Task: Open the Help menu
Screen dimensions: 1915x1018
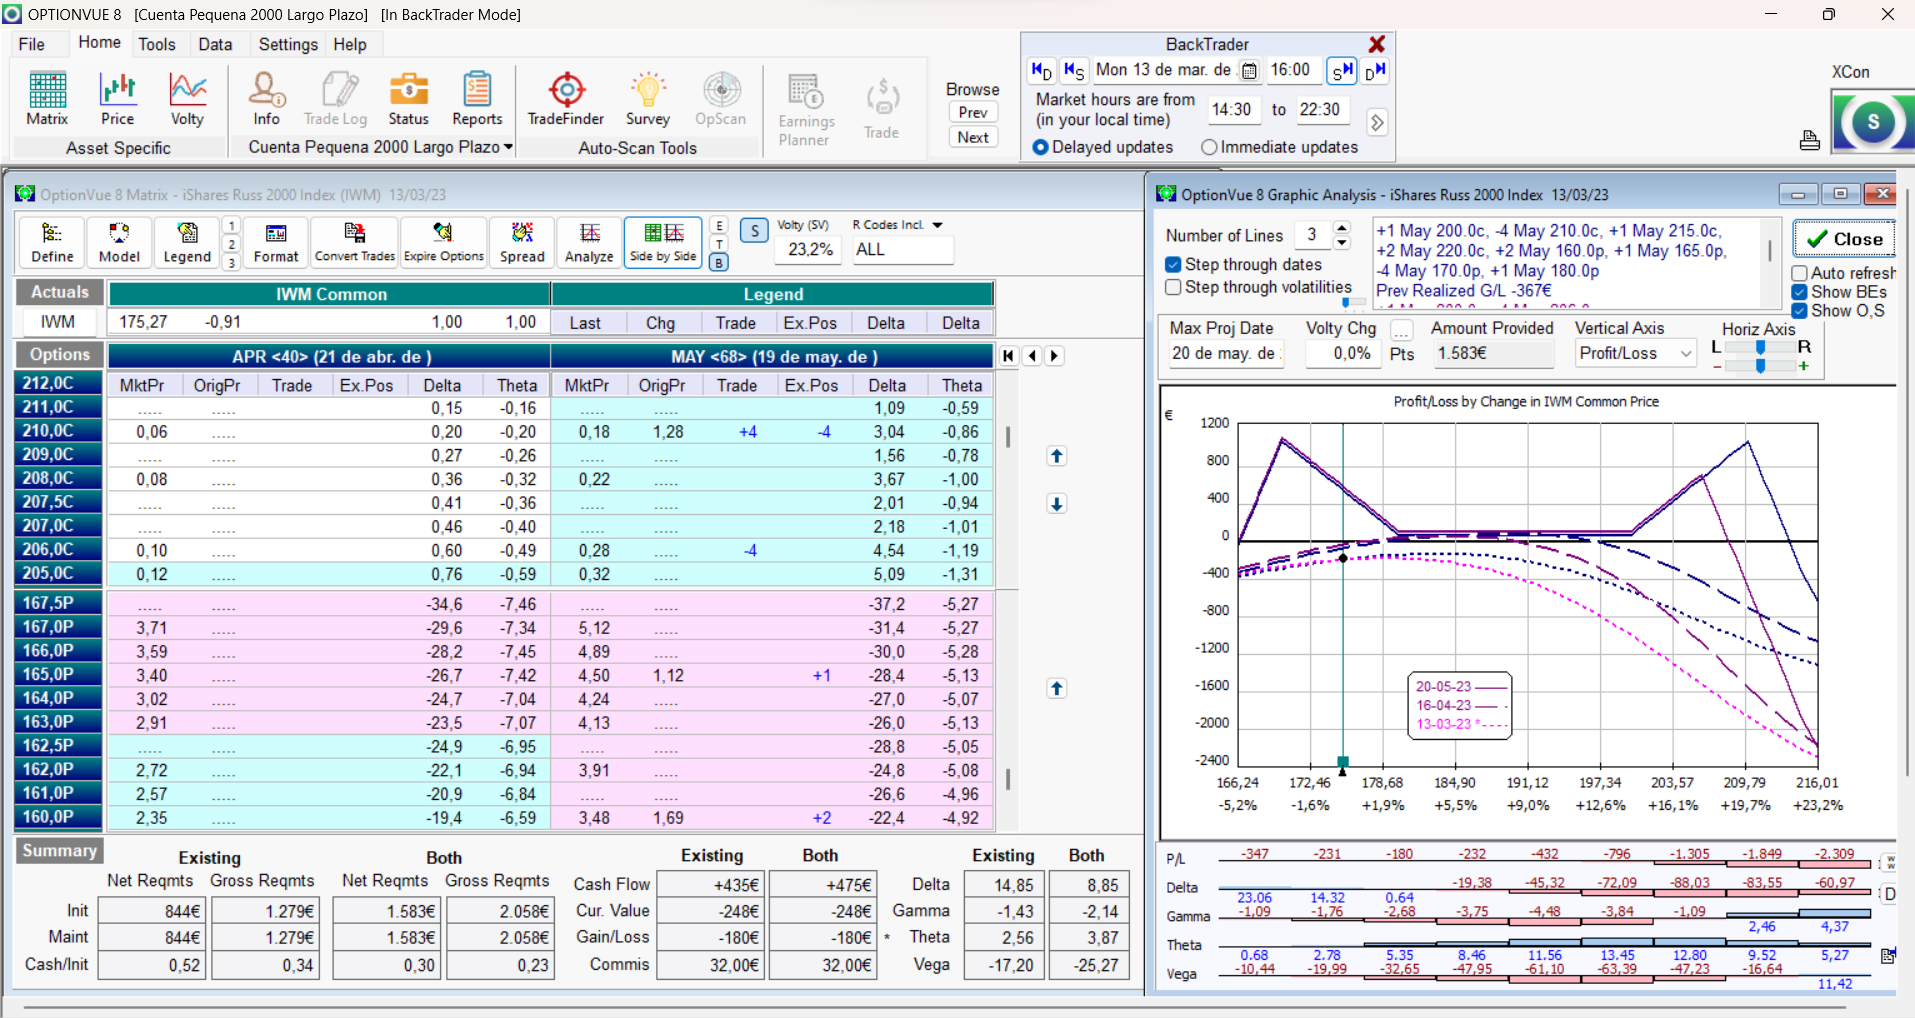Action: (350, 44)
